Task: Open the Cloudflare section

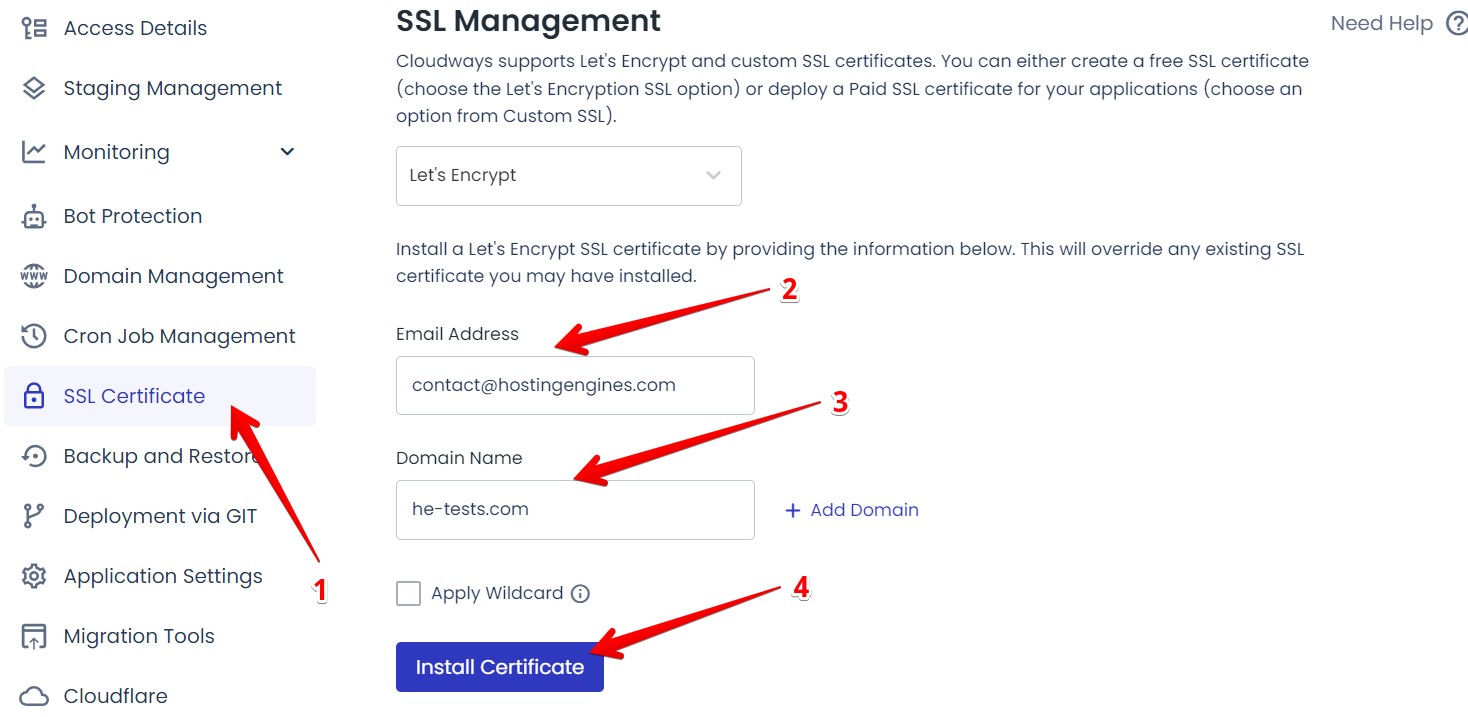Action: 116,696
